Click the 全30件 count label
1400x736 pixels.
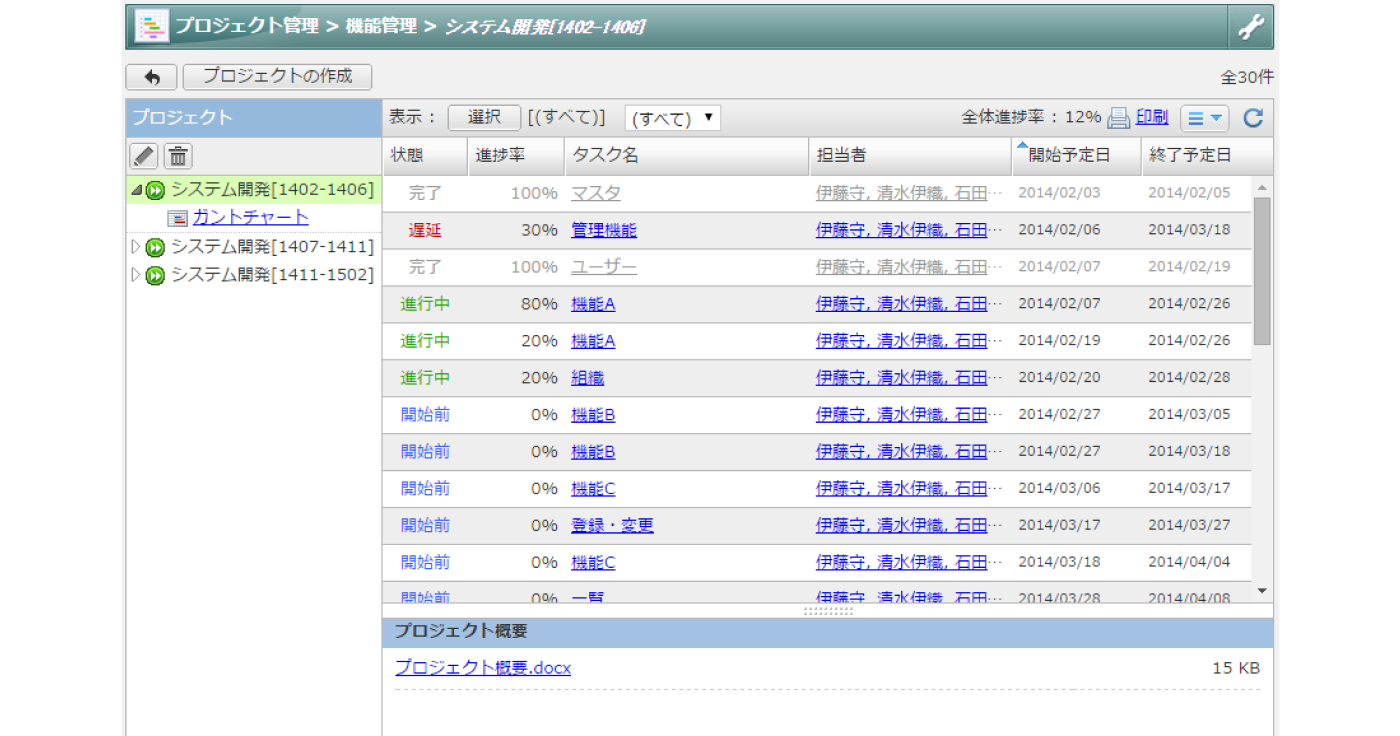(x=1247, y=77)
